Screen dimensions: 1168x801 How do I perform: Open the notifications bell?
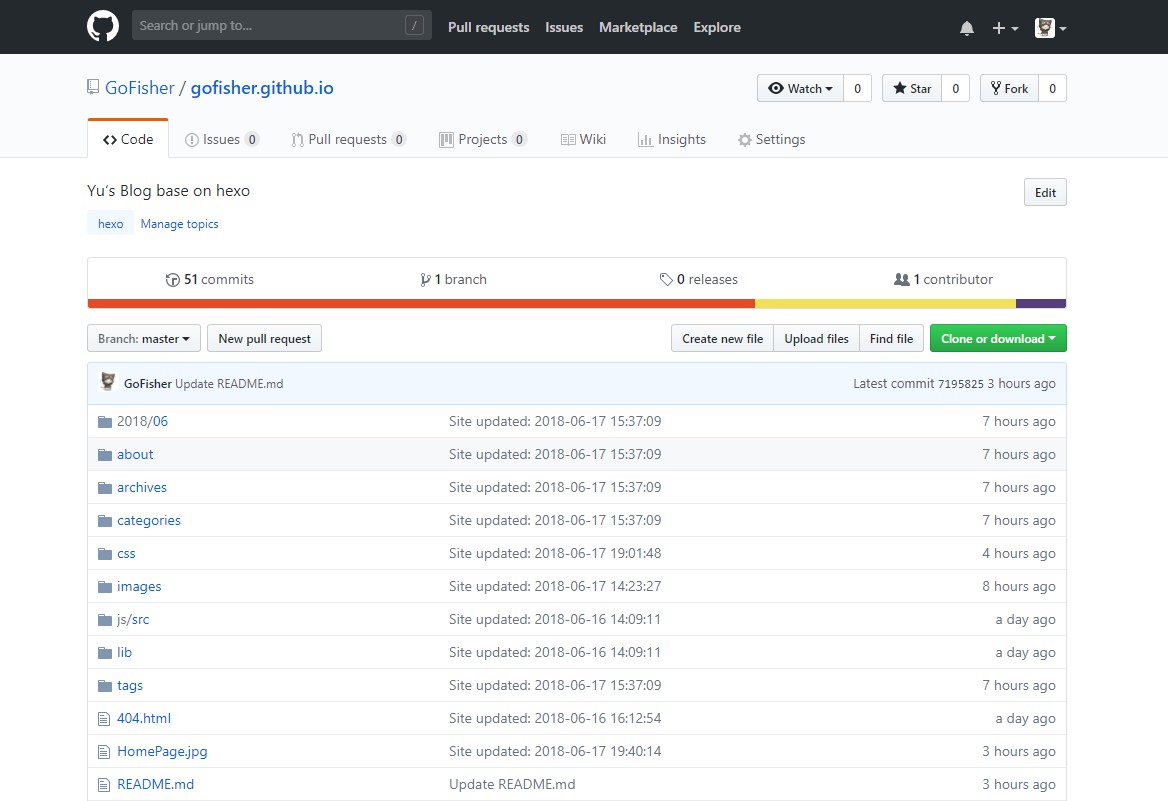966,28
